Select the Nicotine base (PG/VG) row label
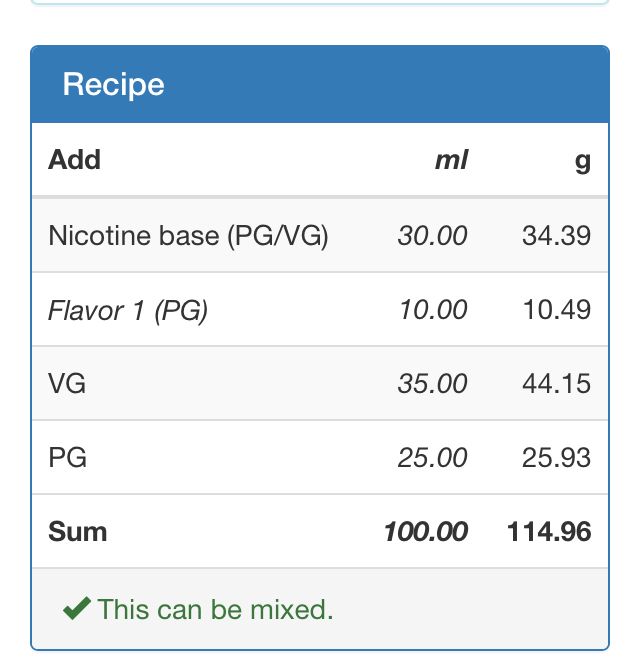The height and width of the screenshot is (660, 640). (188, 235)
